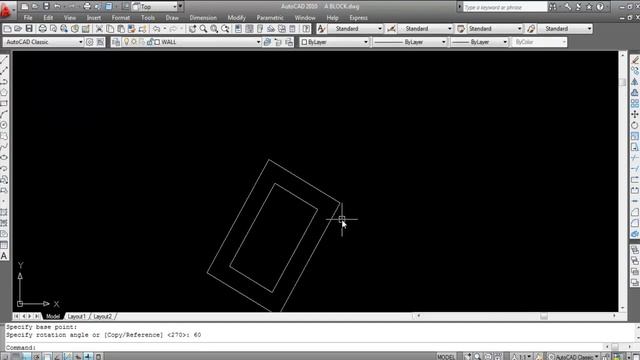Open Layer Properties Manager icon

click(x=116, y=42)
